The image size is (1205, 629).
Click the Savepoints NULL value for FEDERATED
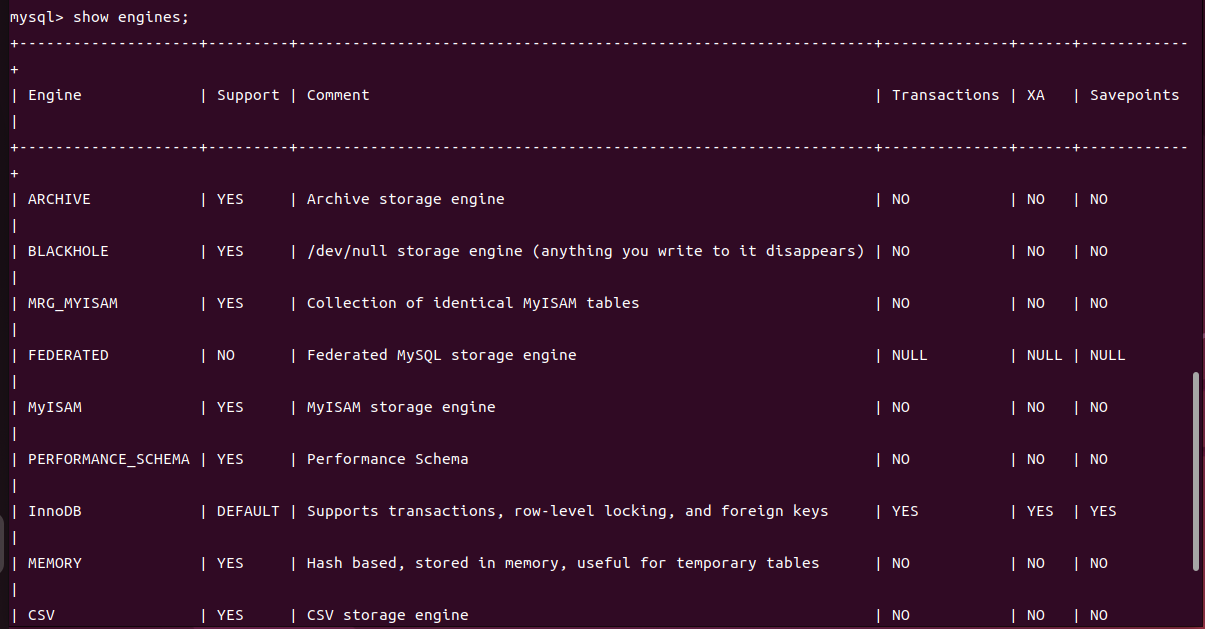(x=1108, y=355)
